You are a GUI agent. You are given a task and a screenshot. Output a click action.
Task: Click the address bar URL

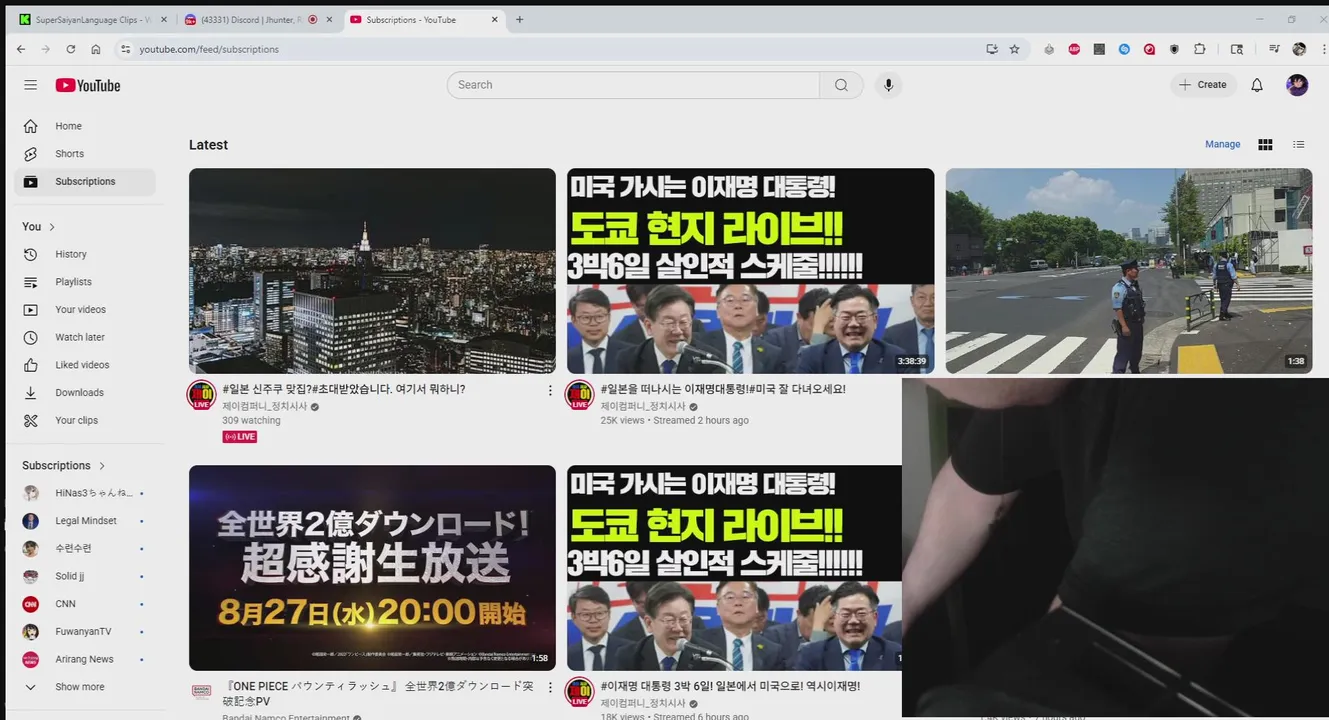coord(209,49)
